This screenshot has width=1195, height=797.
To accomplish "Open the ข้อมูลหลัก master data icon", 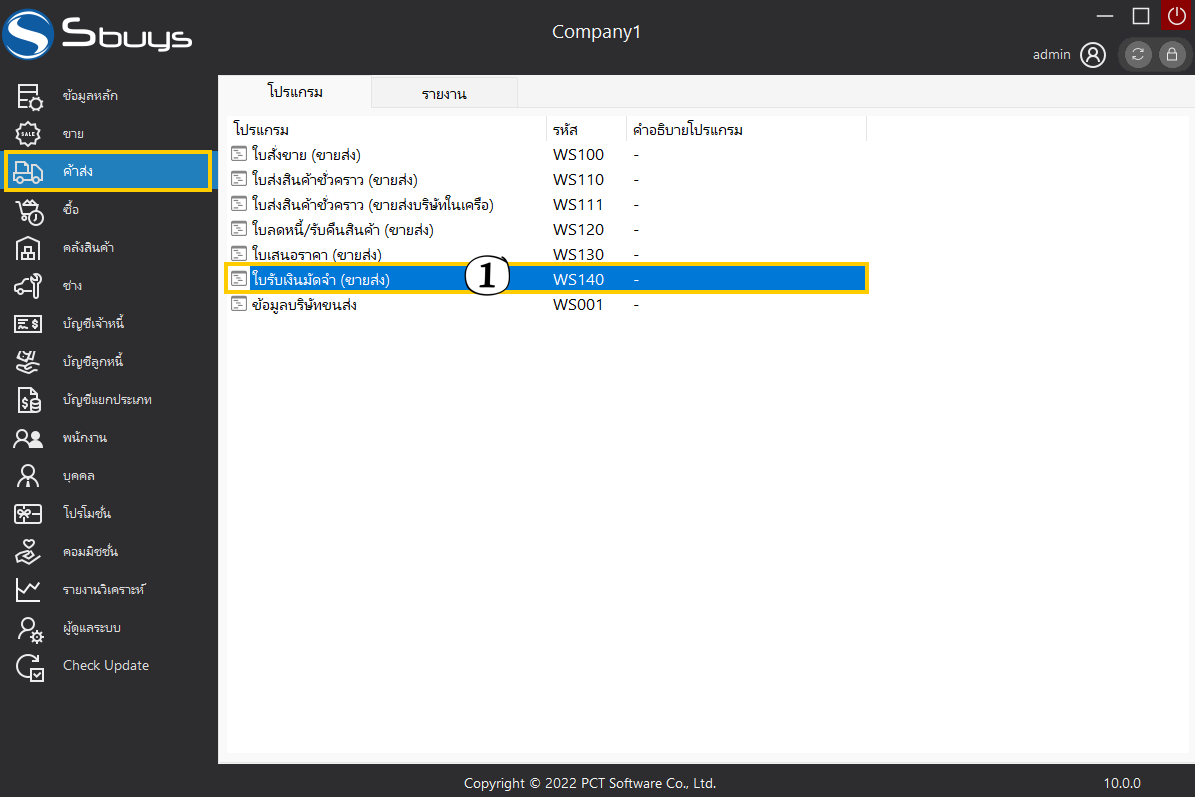I will (29, 96).
